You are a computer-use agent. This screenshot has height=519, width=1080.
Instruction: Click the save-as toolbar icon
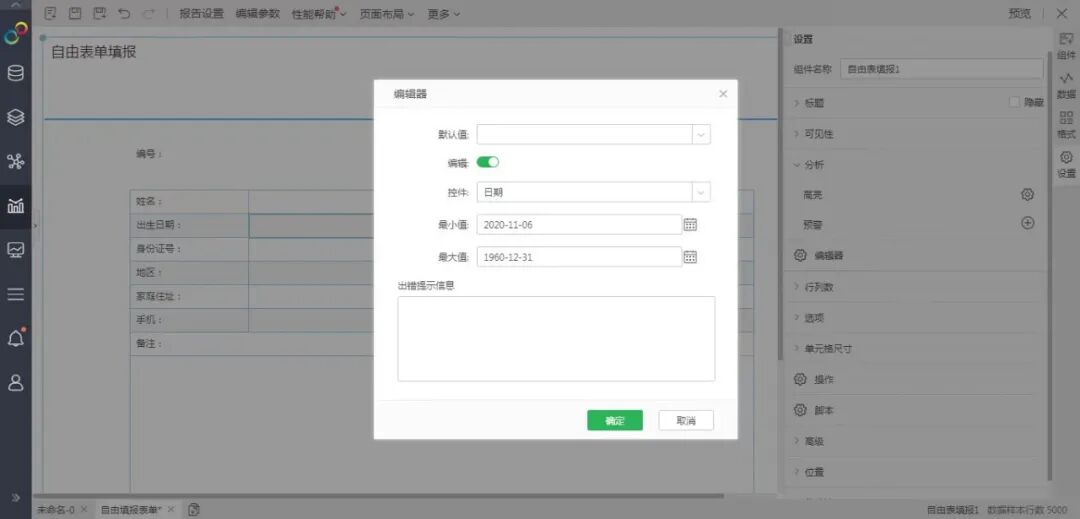(x=100, y=13)
